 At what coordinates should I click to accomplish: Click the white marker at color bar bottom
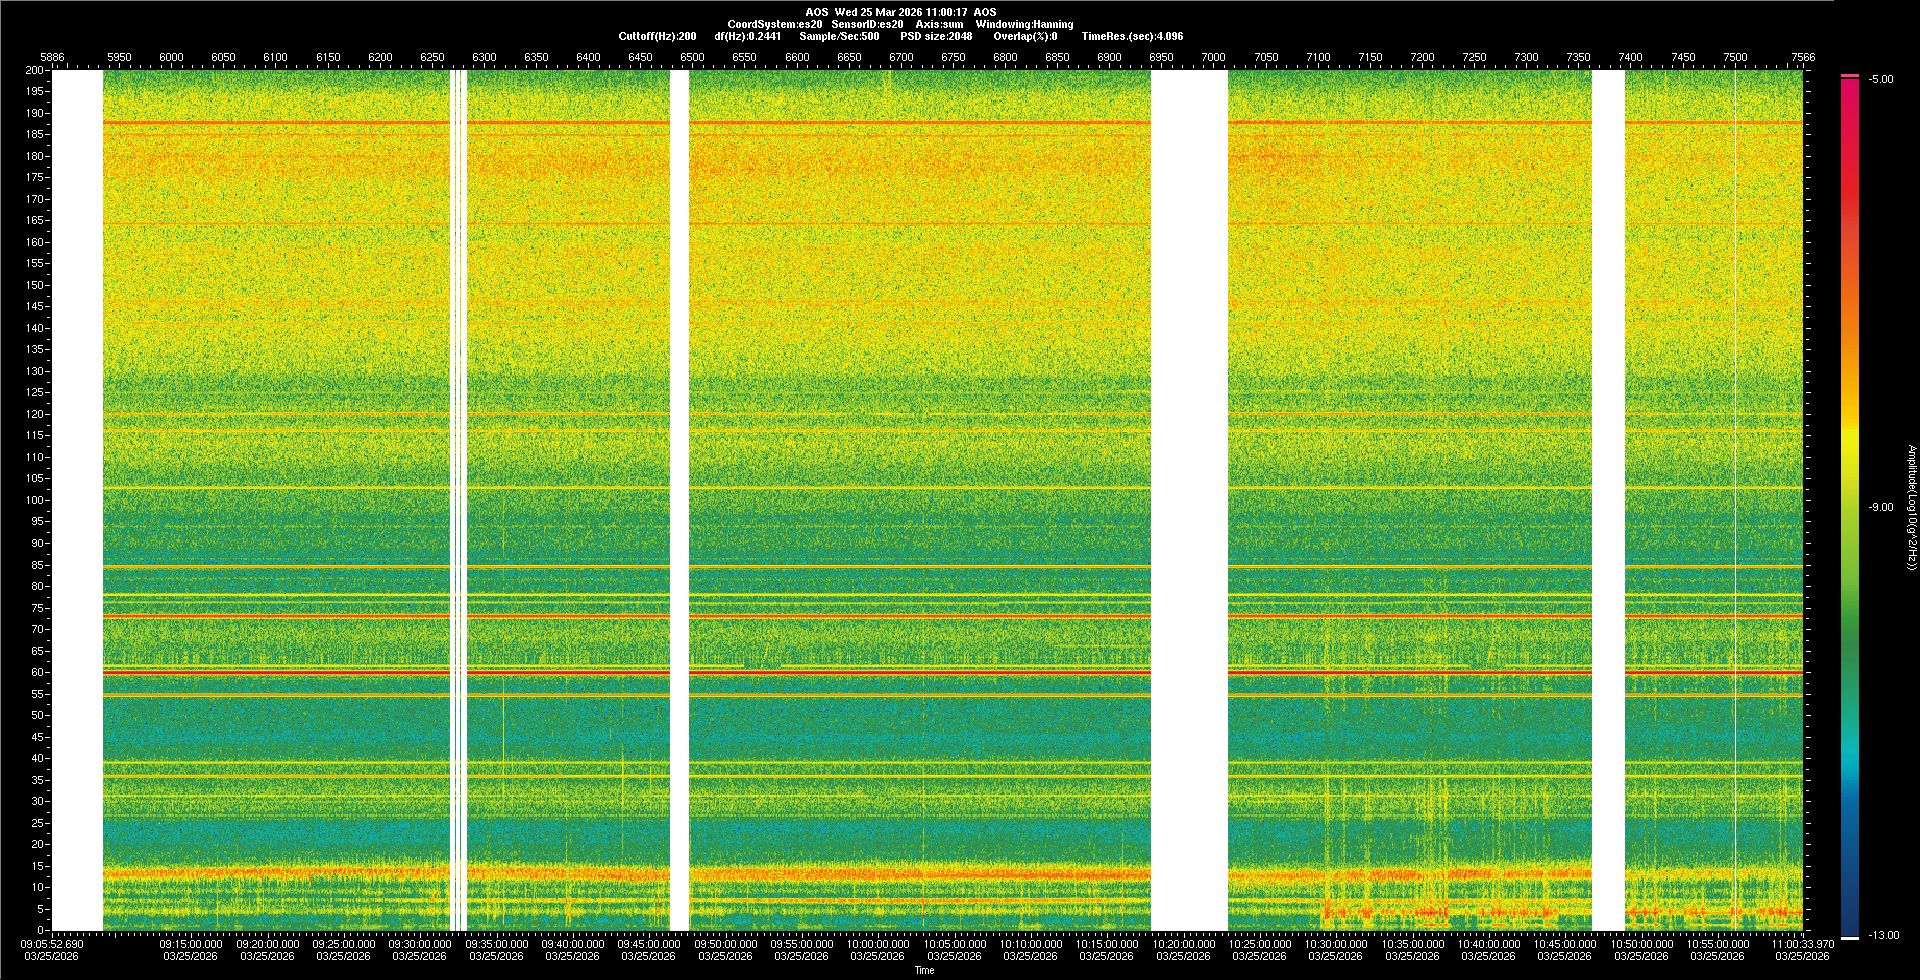click(x=1850, y=937)
